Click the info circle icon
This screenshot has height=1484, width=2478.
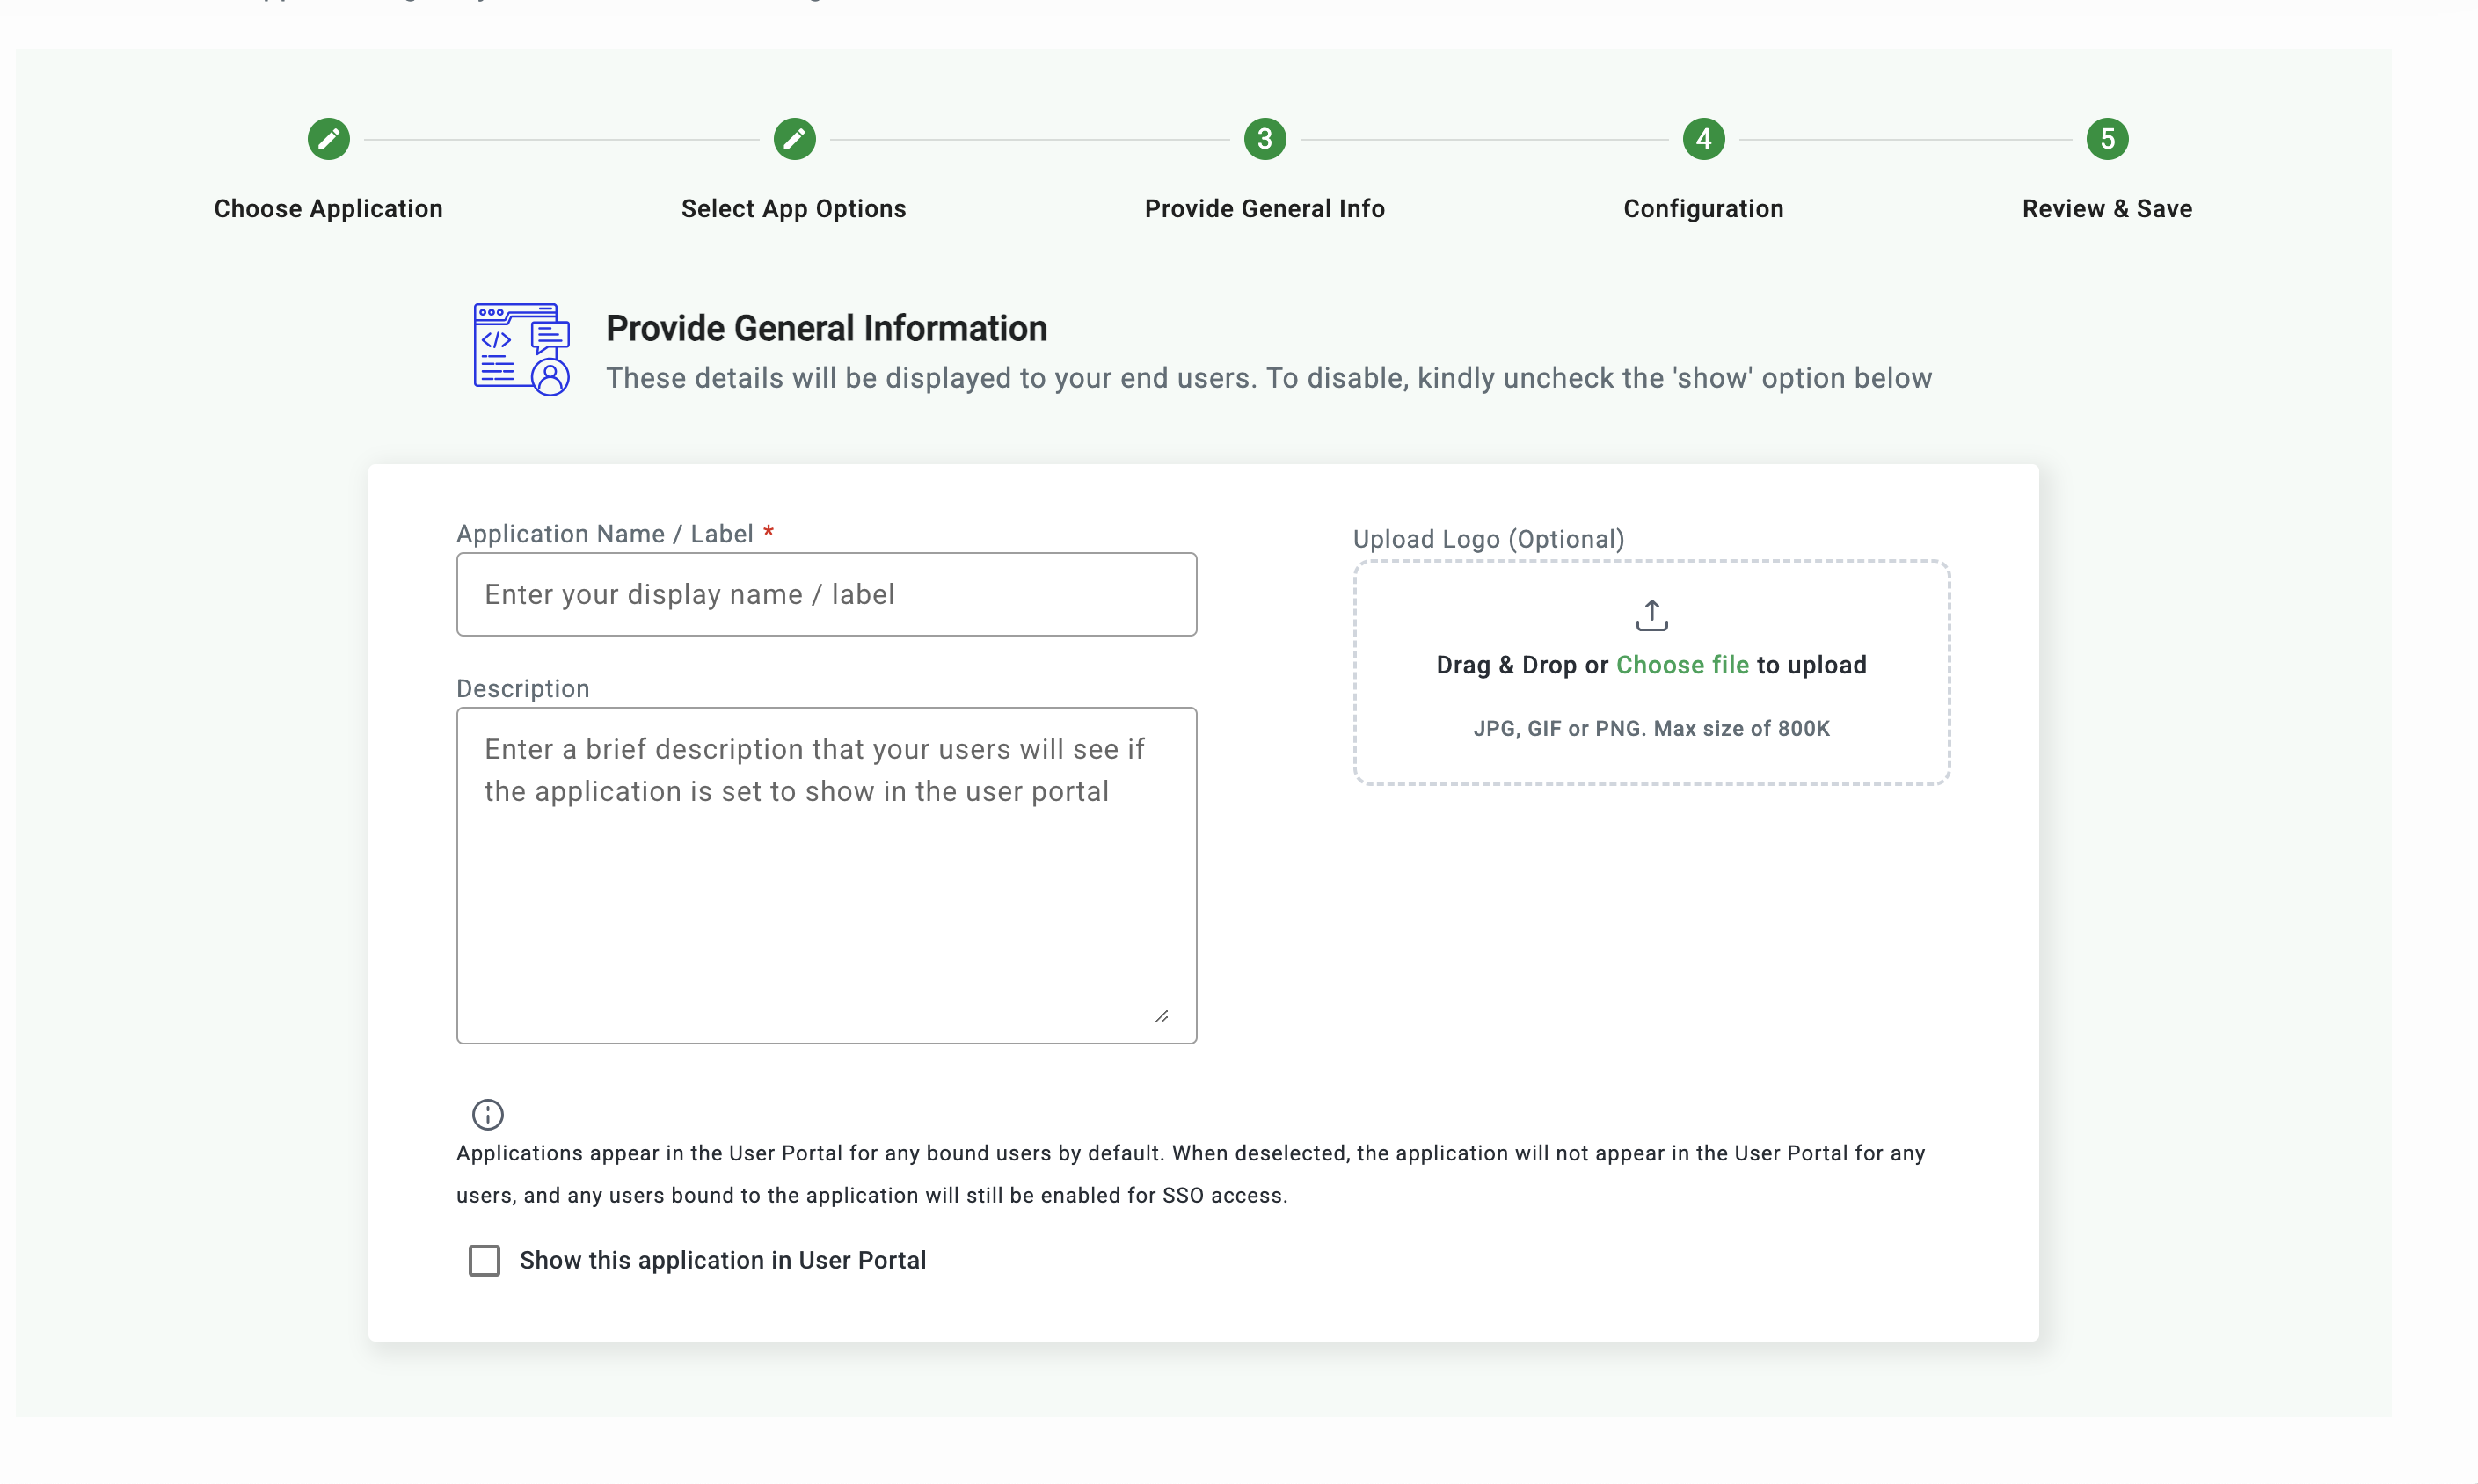coord(487,1114)
